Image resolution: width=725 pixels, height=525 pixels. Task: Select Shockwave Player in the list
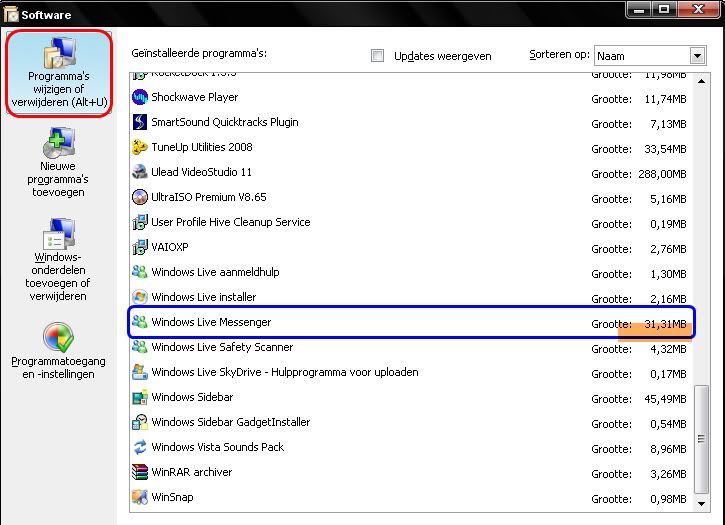point(412,97)
